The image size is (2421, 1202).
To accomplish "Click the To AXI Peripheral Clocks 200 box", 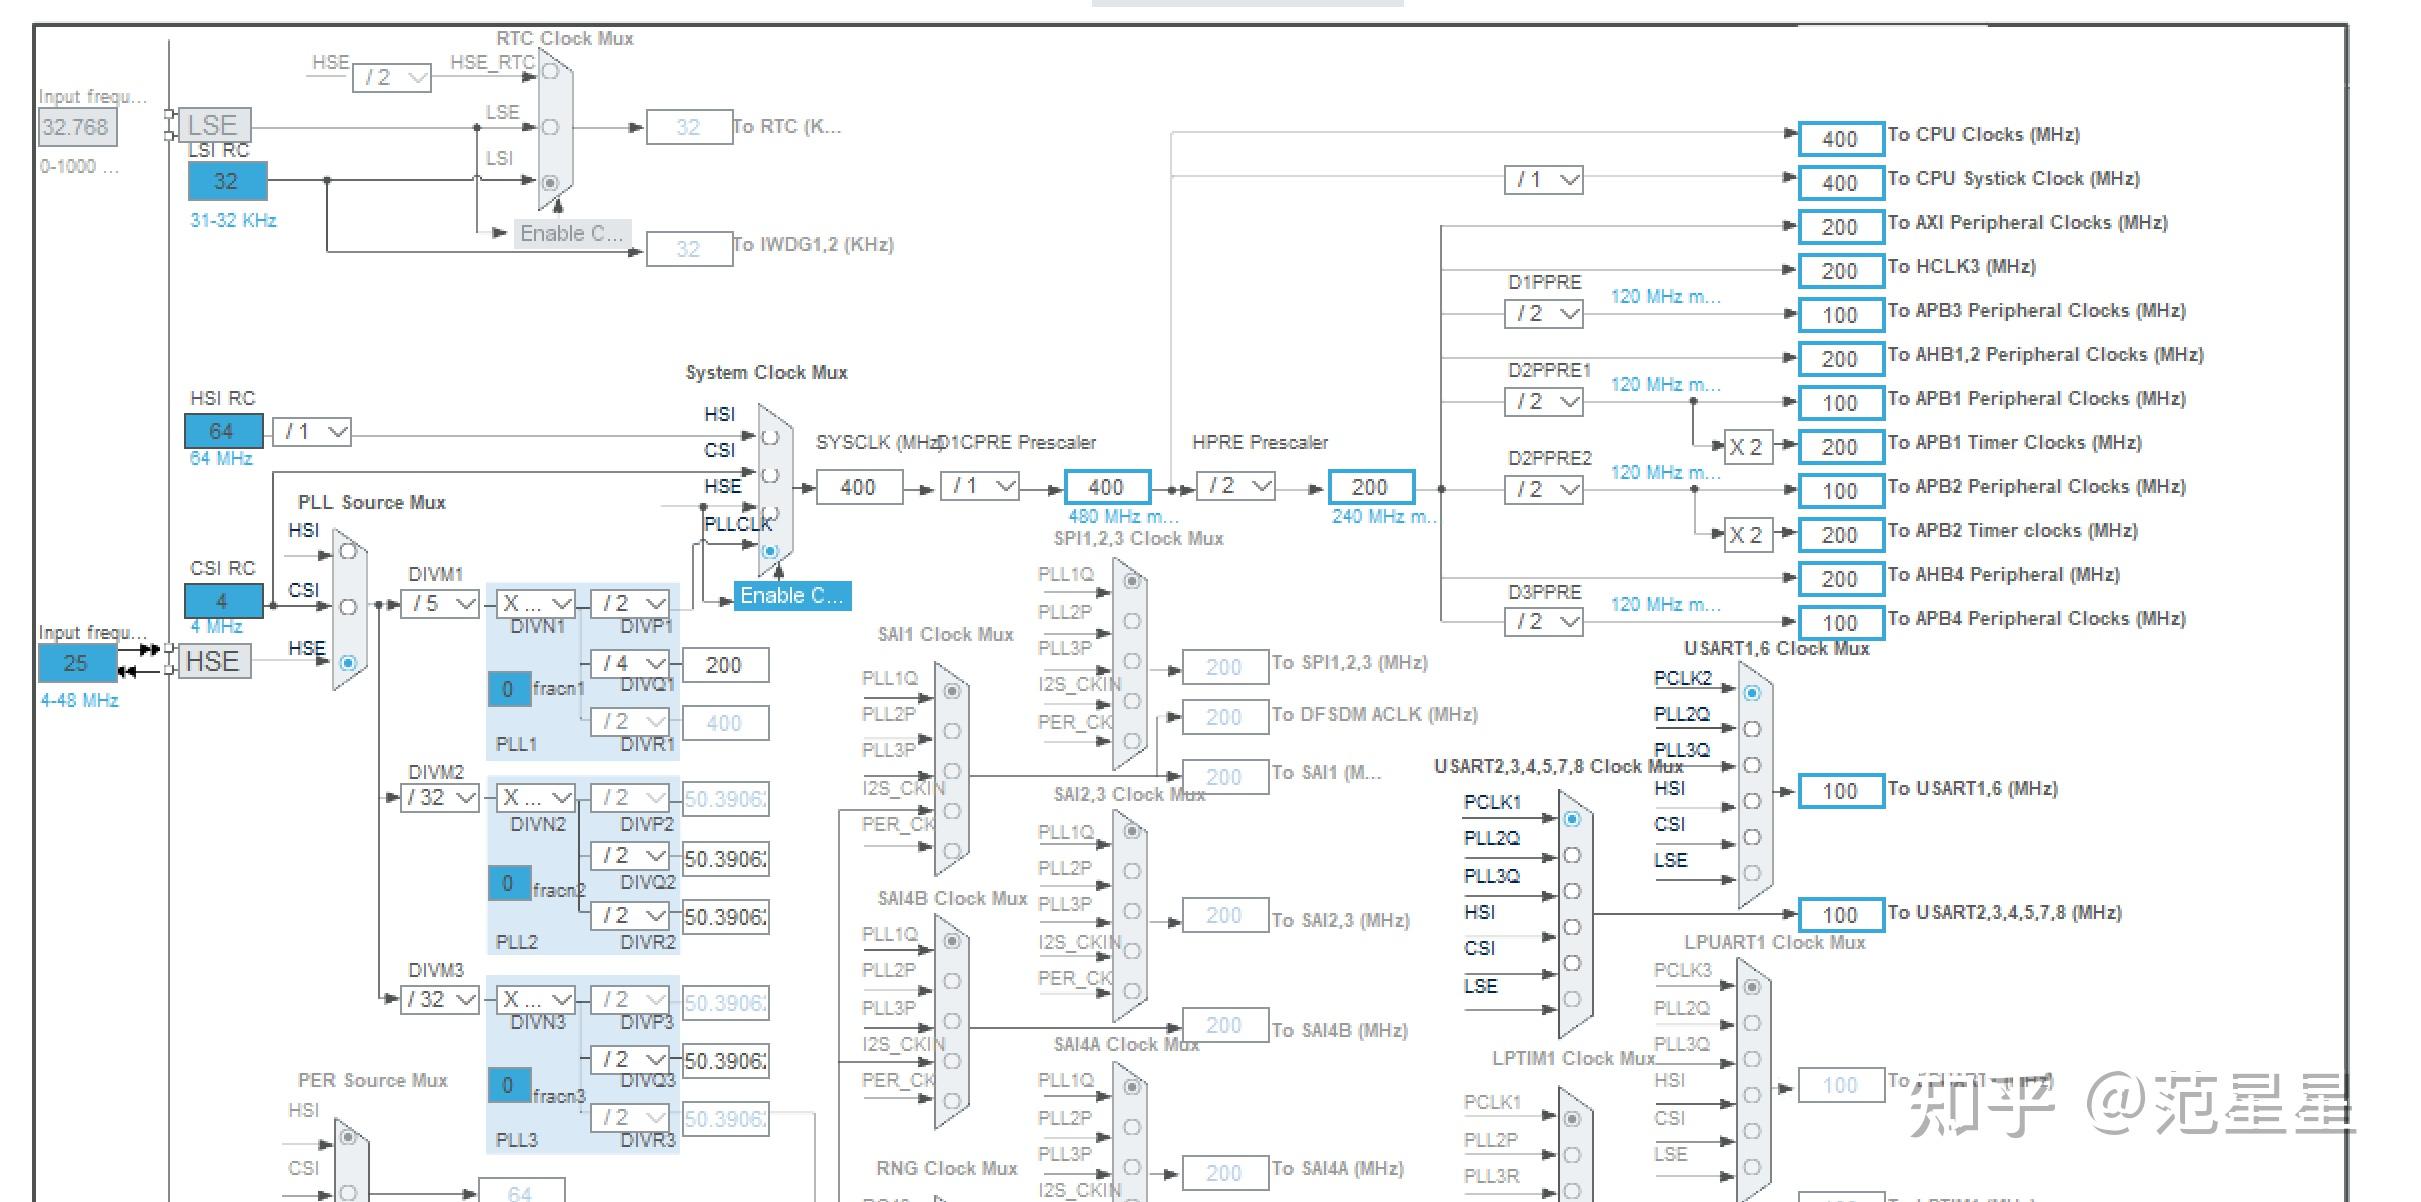I will [1841, 227].
